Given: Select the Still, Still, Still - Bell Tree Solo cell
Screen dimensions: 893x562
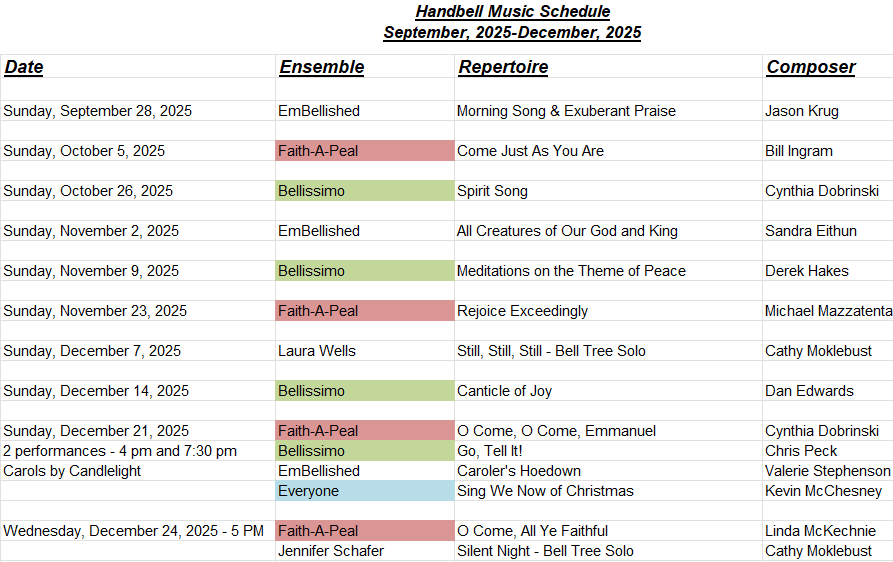Looking at the screenshot, I should [x=608, y=351].
